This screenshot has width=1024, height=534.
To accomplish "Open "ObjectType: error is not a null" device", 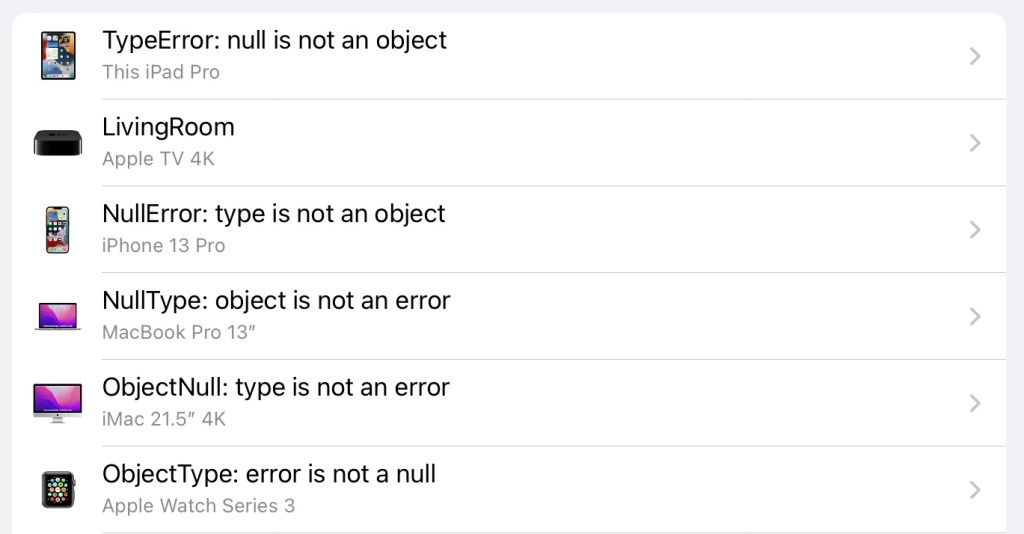I will tap(269, 474).
